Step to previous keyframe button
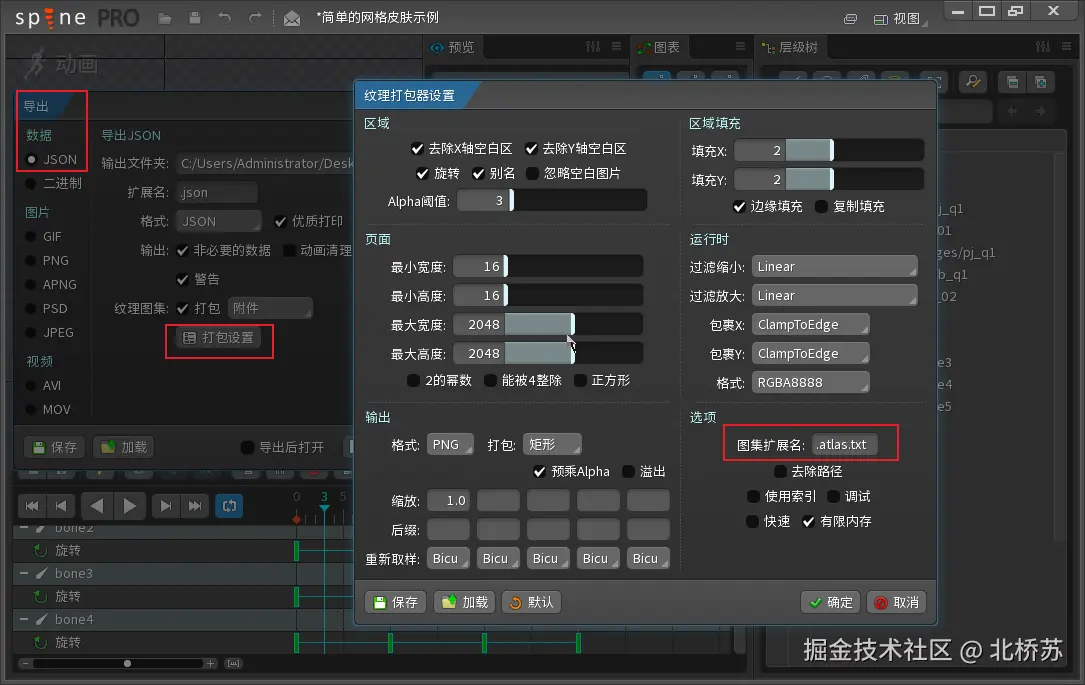The width and height of the screenshot is (1085, 685). (61, 506)
